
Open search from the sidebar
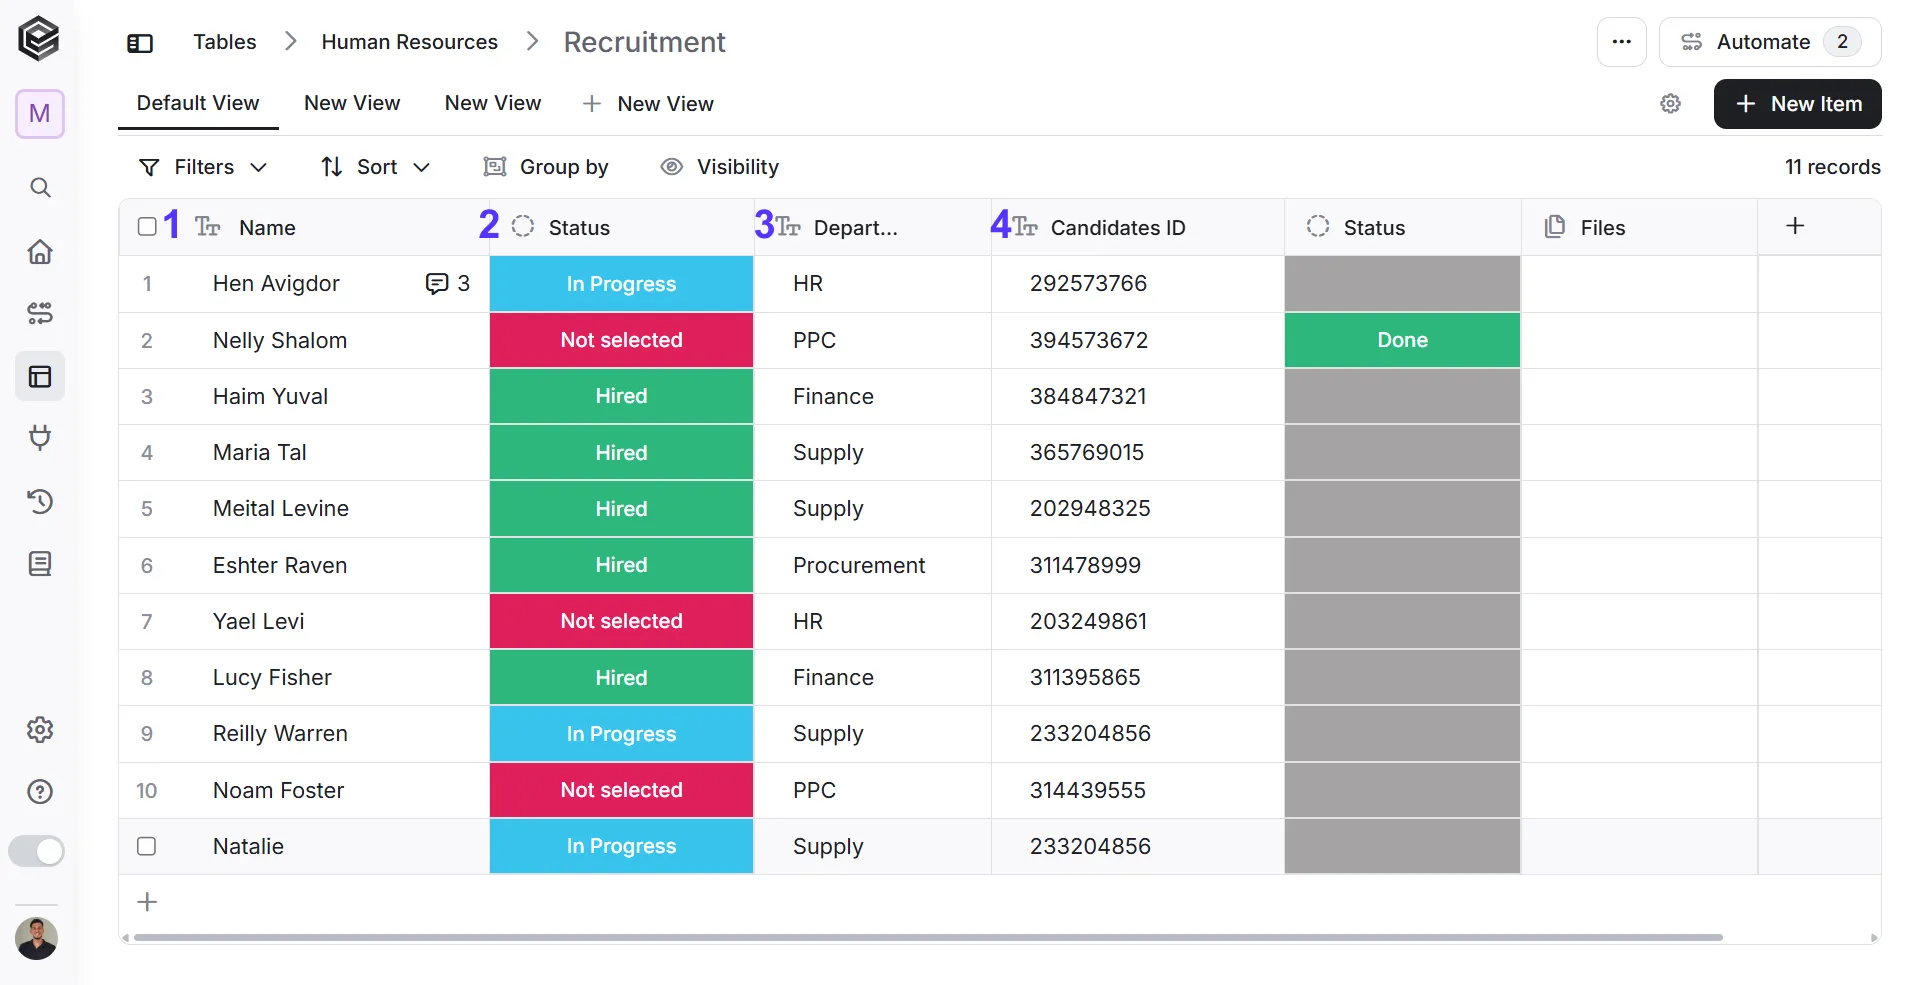40,188
